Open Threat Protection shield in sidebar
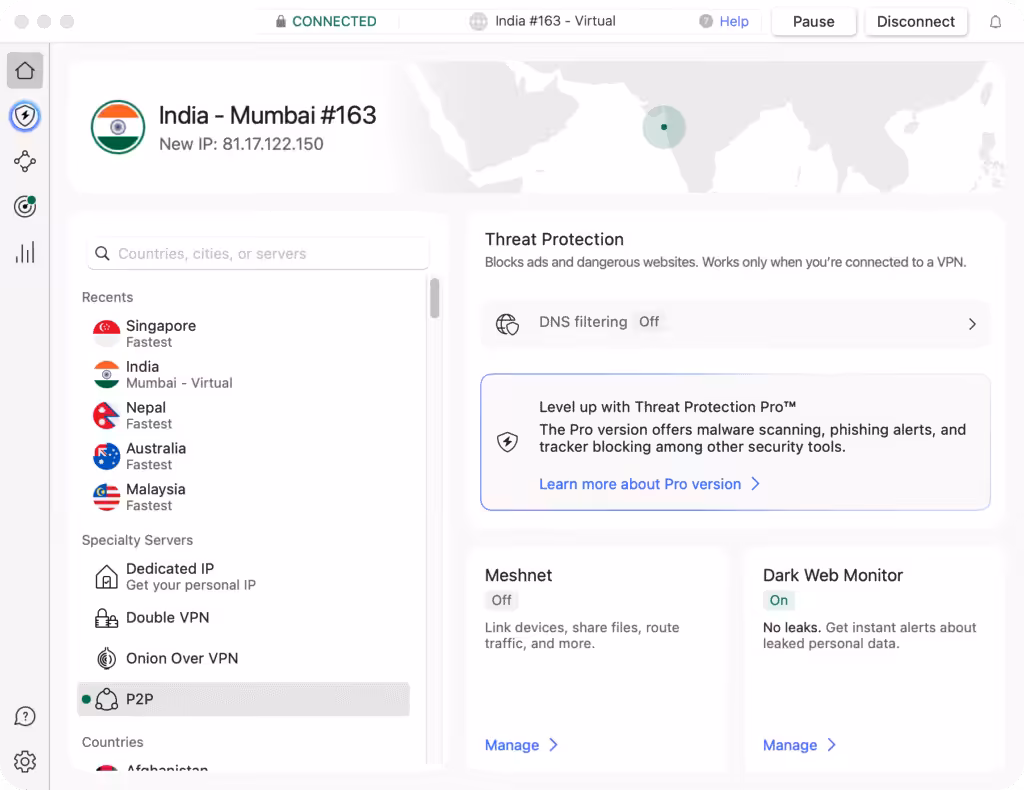Viewport: 1024px width, 790px height. click(25, 117)
